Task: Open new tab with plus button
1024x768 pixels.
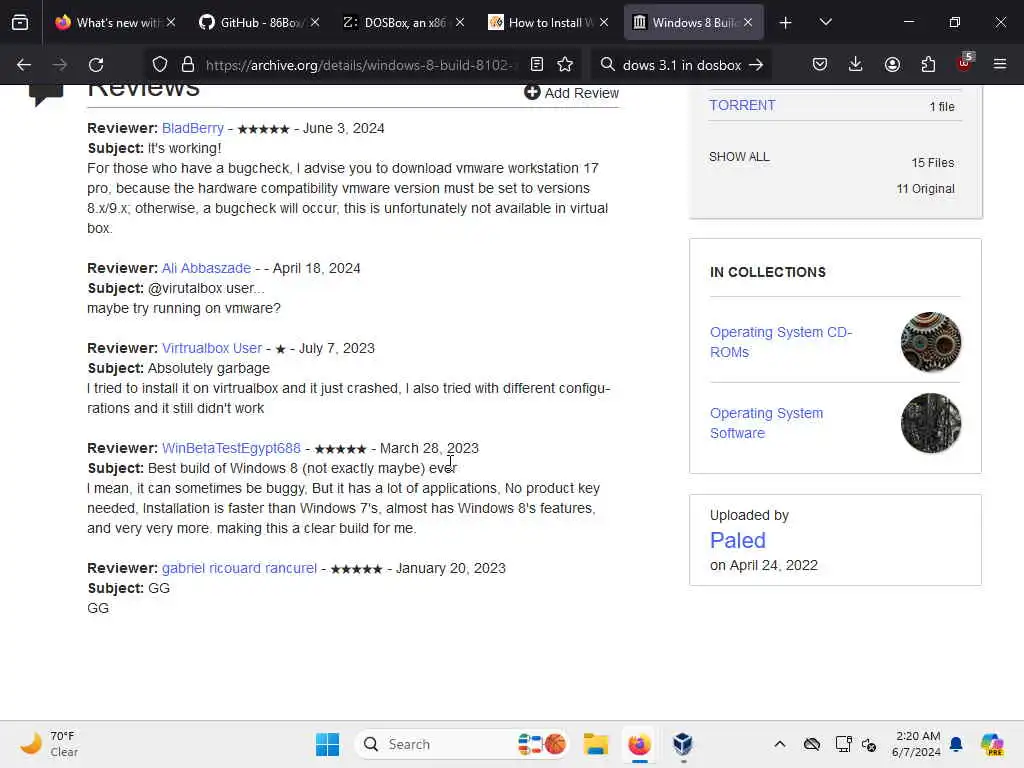Action: [x=786, y=23]
